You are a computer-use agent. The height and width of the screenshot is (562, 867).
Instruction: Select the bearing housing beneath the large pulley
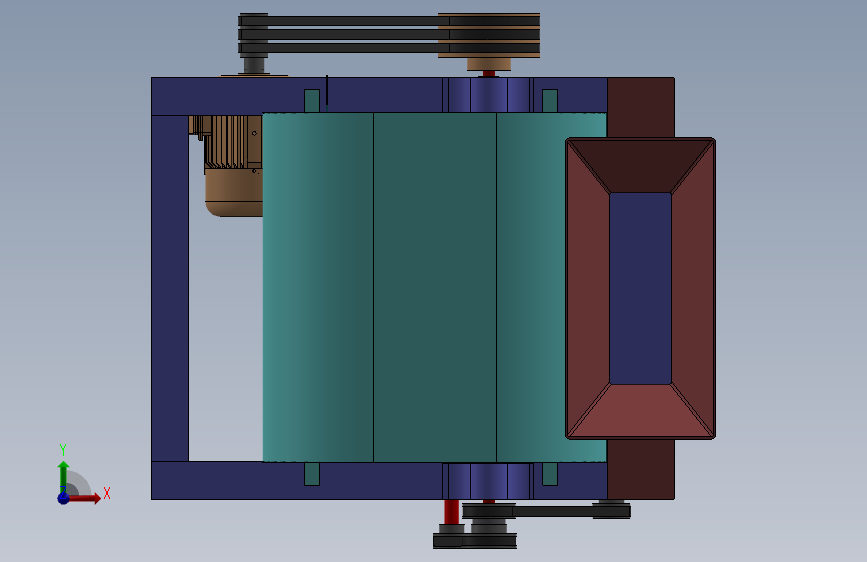pyautogui.click(x=489, y=95)
